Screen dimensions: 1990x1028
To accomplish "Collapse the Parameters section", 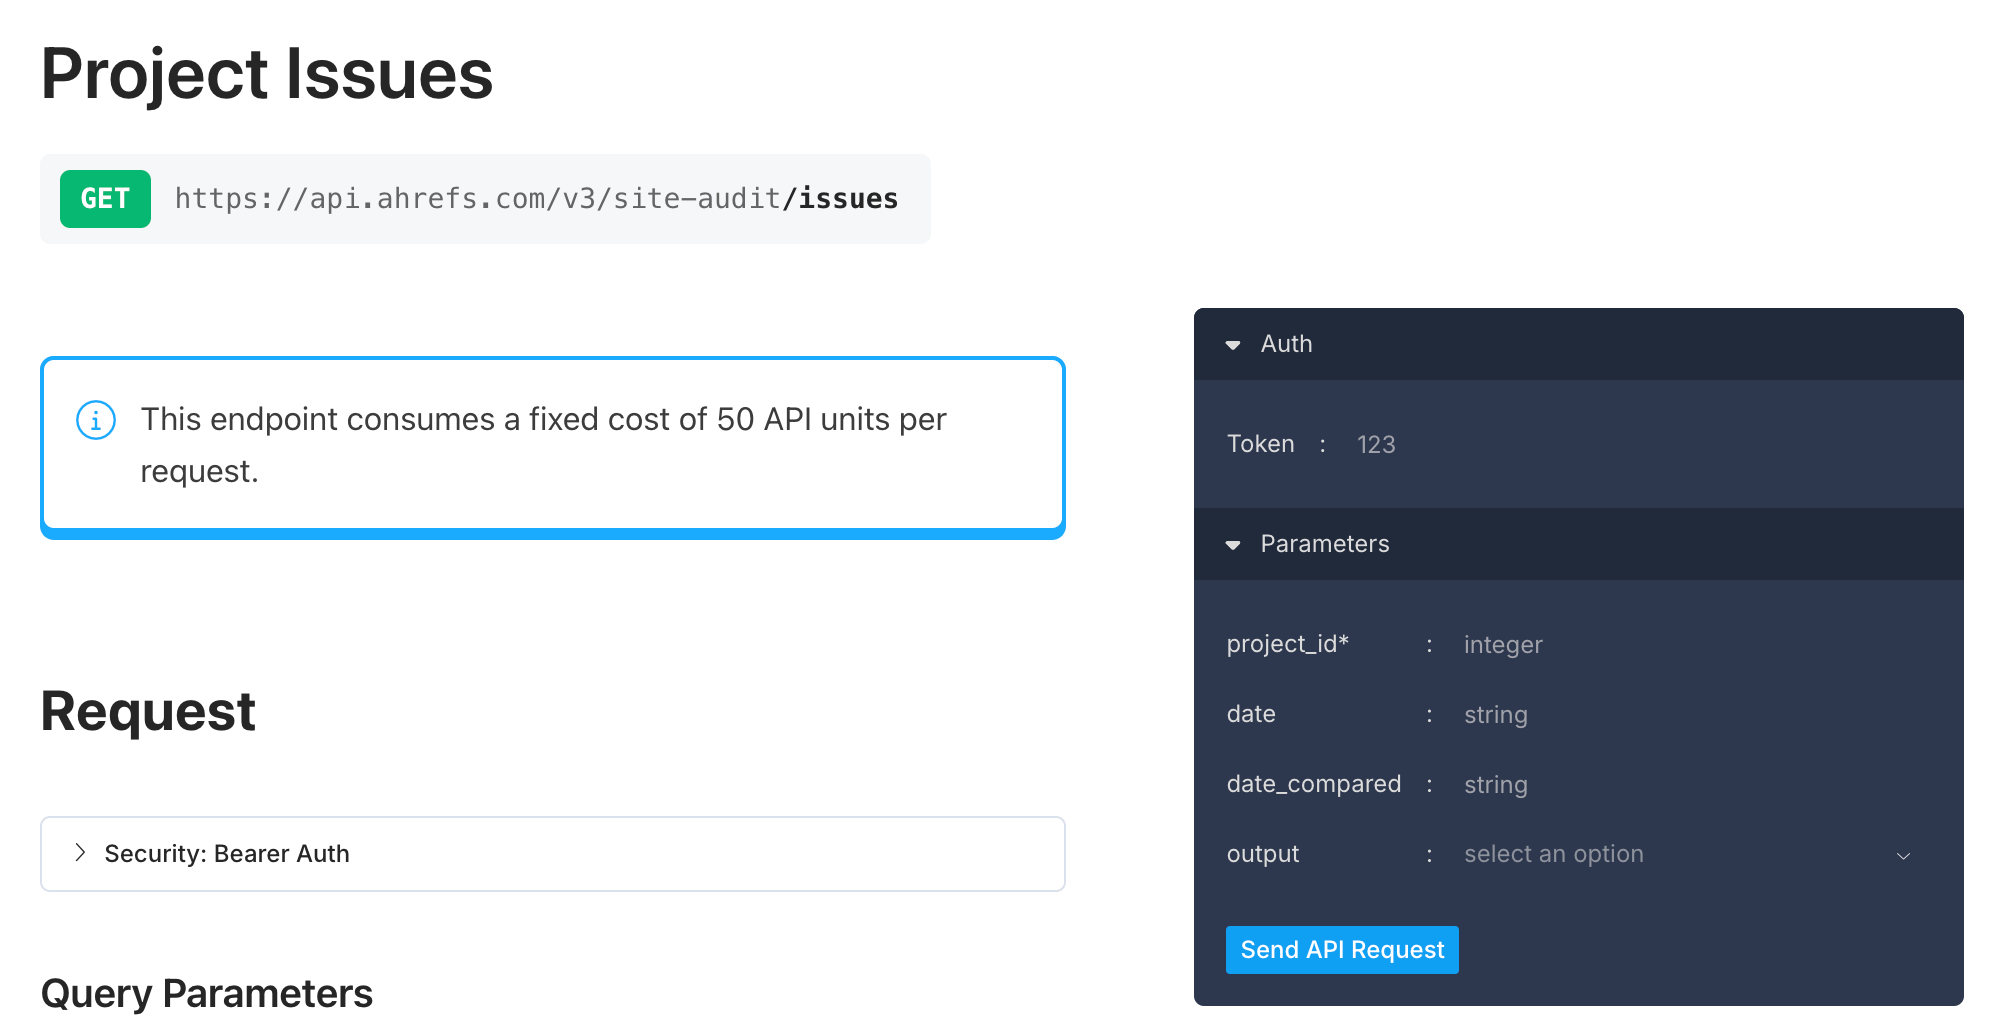I will coord(1232,545).
